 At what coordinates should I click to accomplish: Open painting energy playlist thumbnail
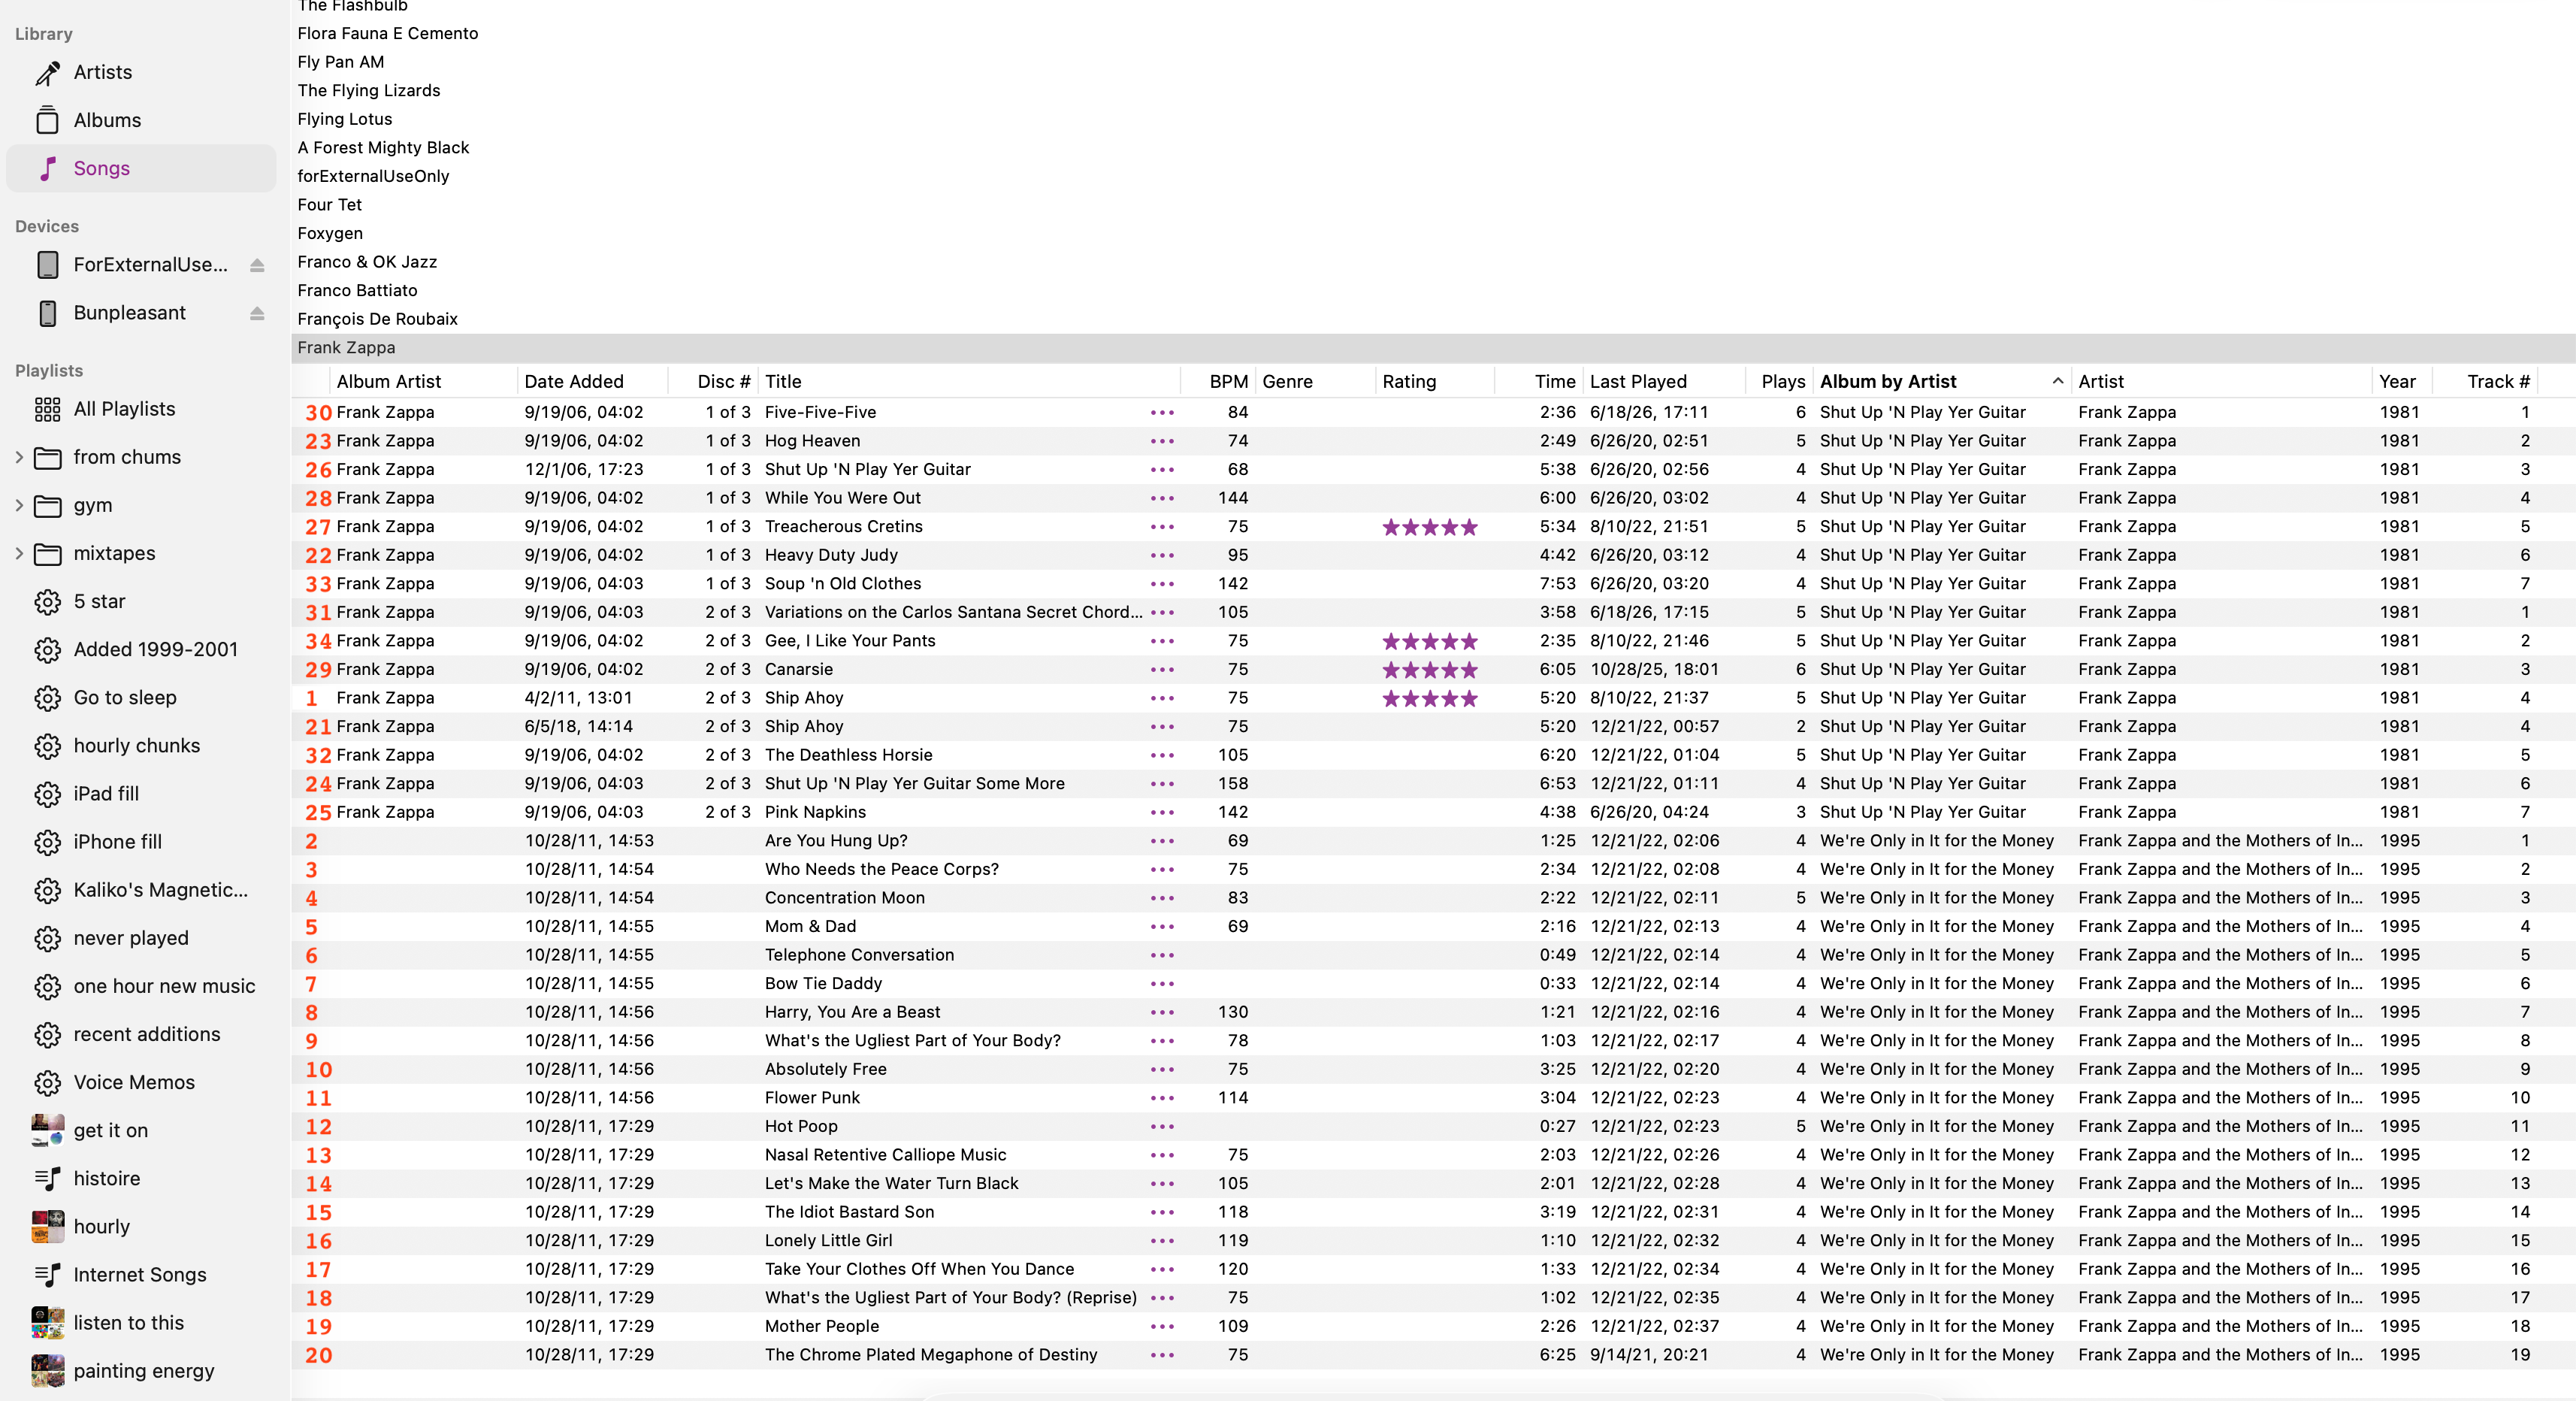47,1371
